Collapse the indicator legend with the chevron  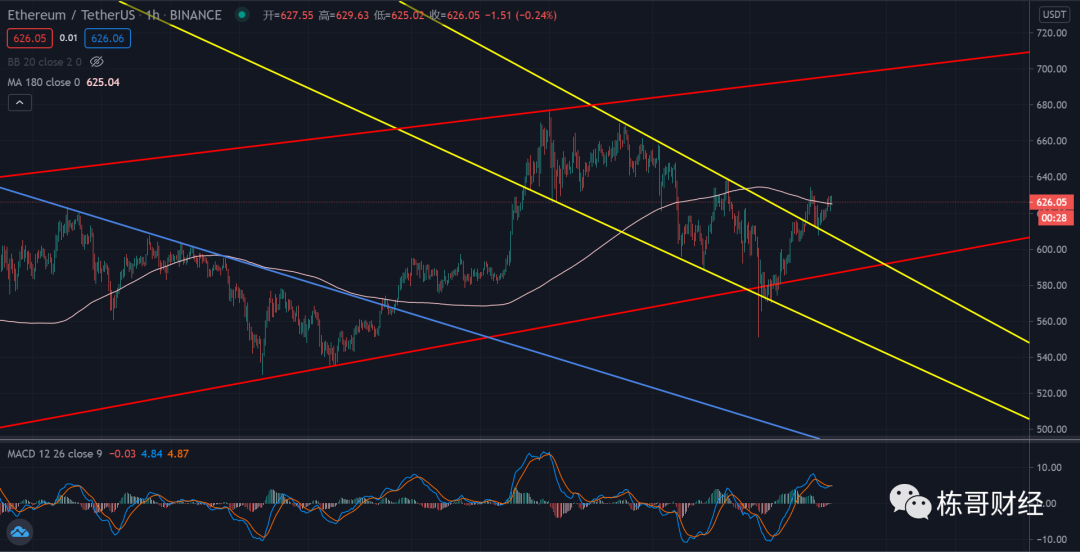tap(17, 102)
